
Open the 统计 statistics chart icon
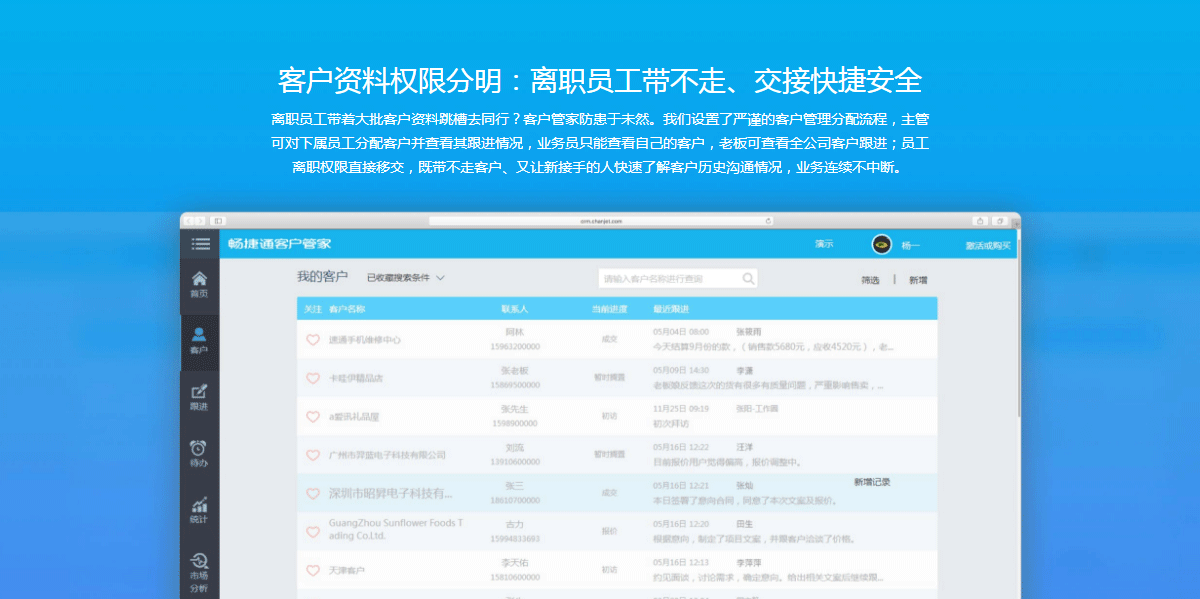[199, 510]
